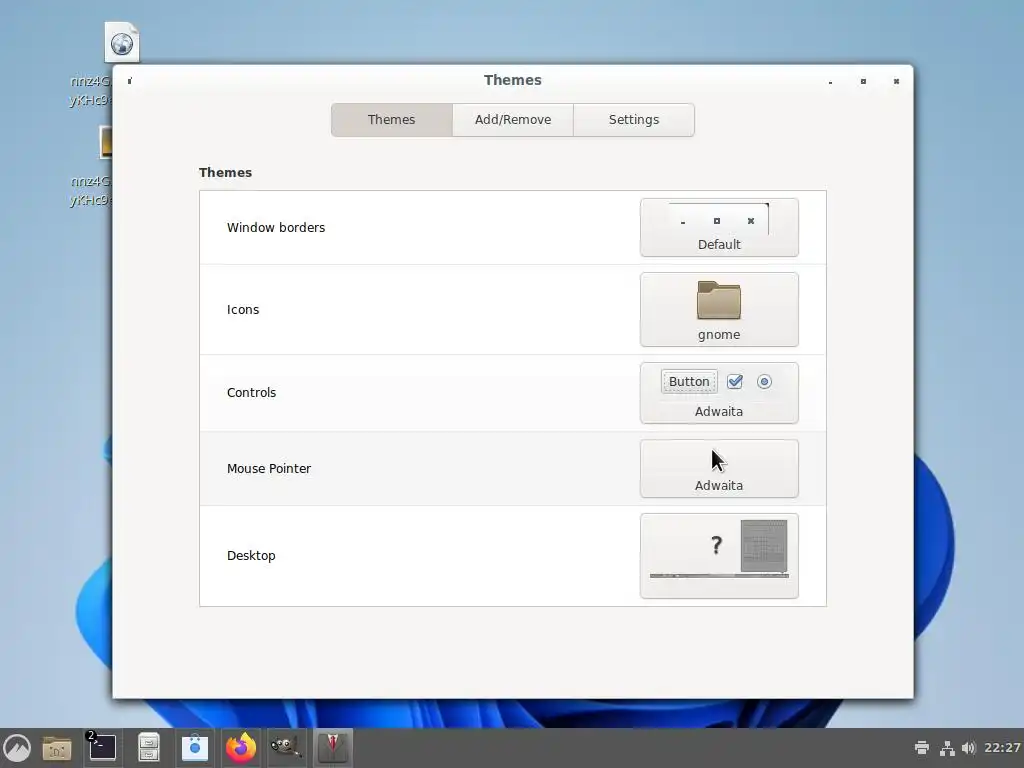
Task: Select the globe file icon on desktop
Action: pyautogui.click(x=121, y=42)
